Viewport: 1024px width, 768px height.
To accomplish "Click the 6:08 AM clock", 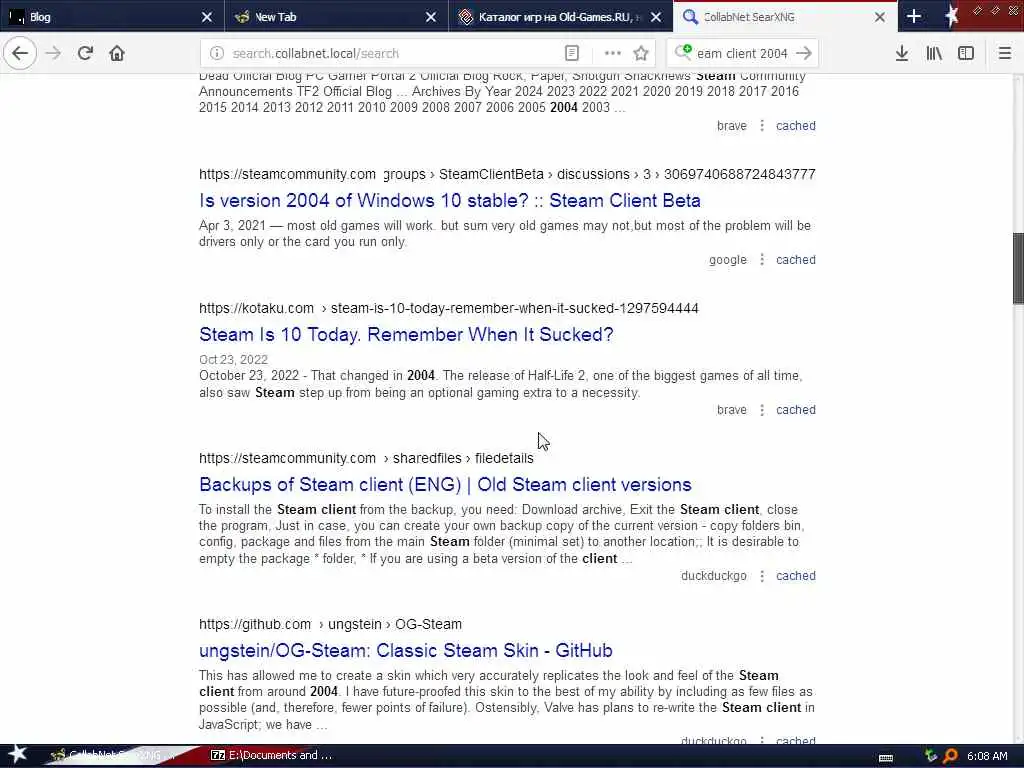I will tap(987, 756).
